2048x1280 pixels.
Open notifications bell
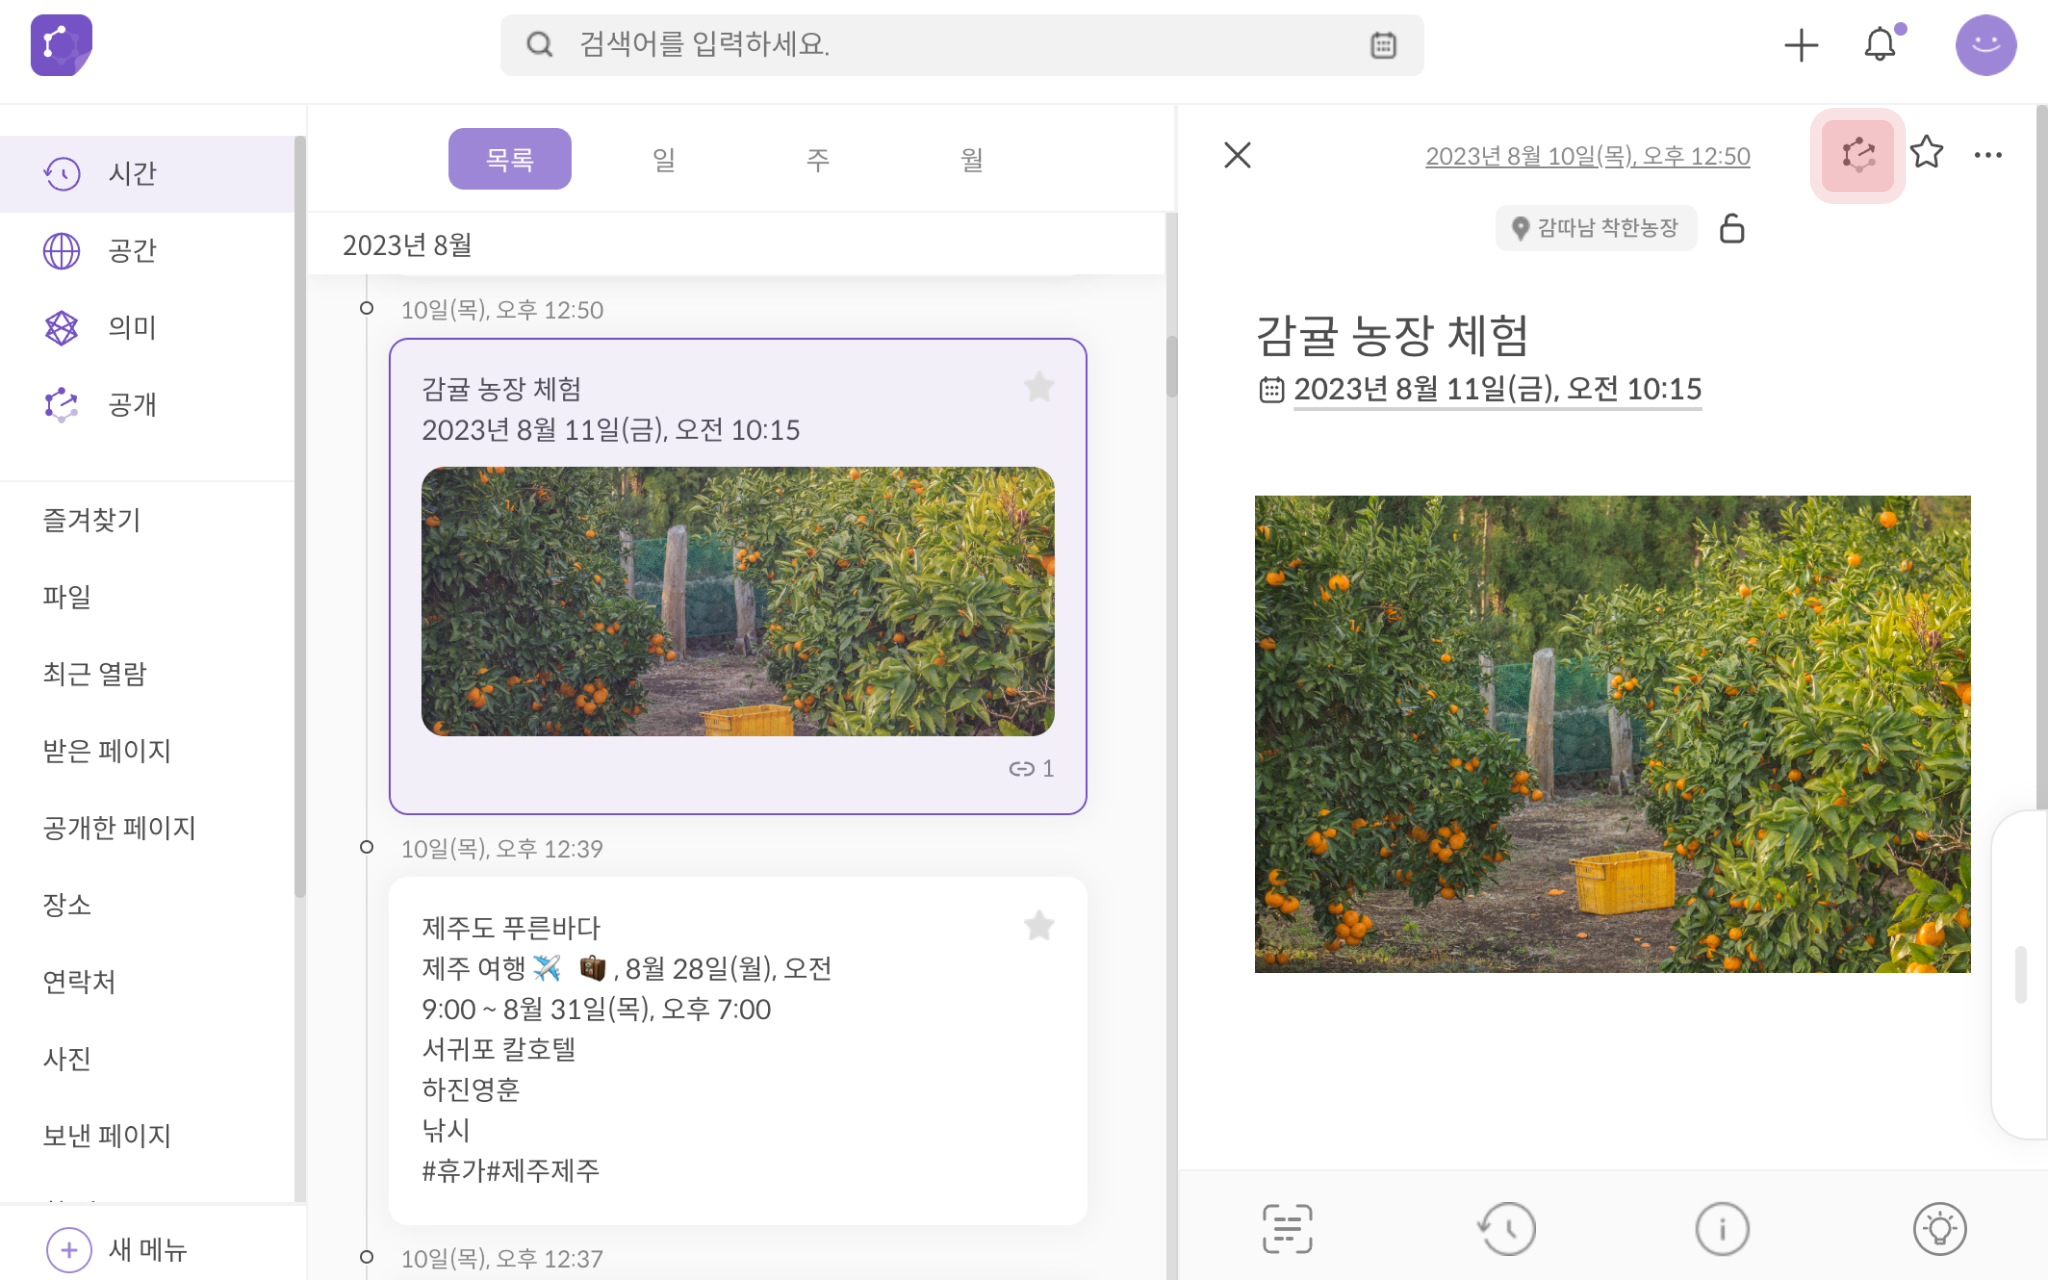point(1880,45)
